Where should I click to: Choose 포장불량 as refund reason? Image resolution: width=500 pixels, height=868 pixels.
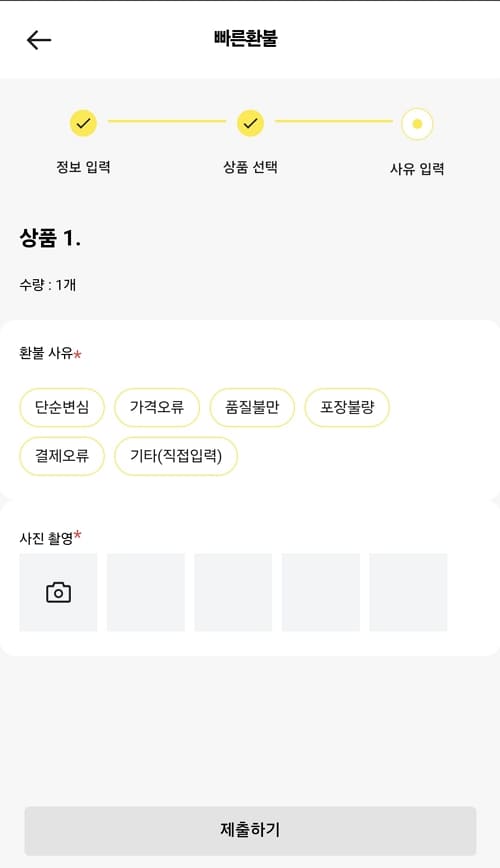(x=347, y=407)
